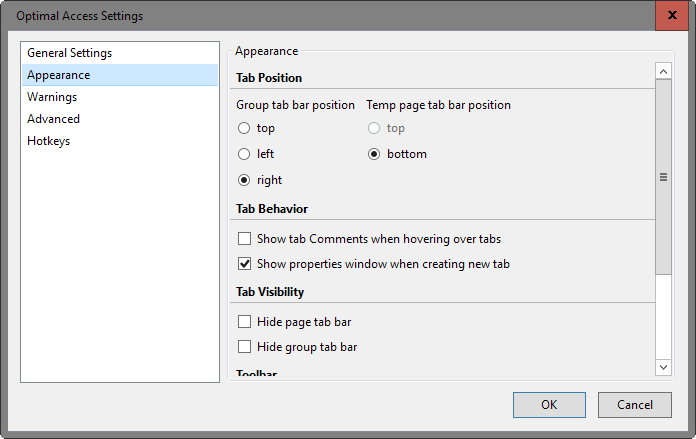
Task: Check the Hide page tab bar option
Action: (x=244, y=322)
